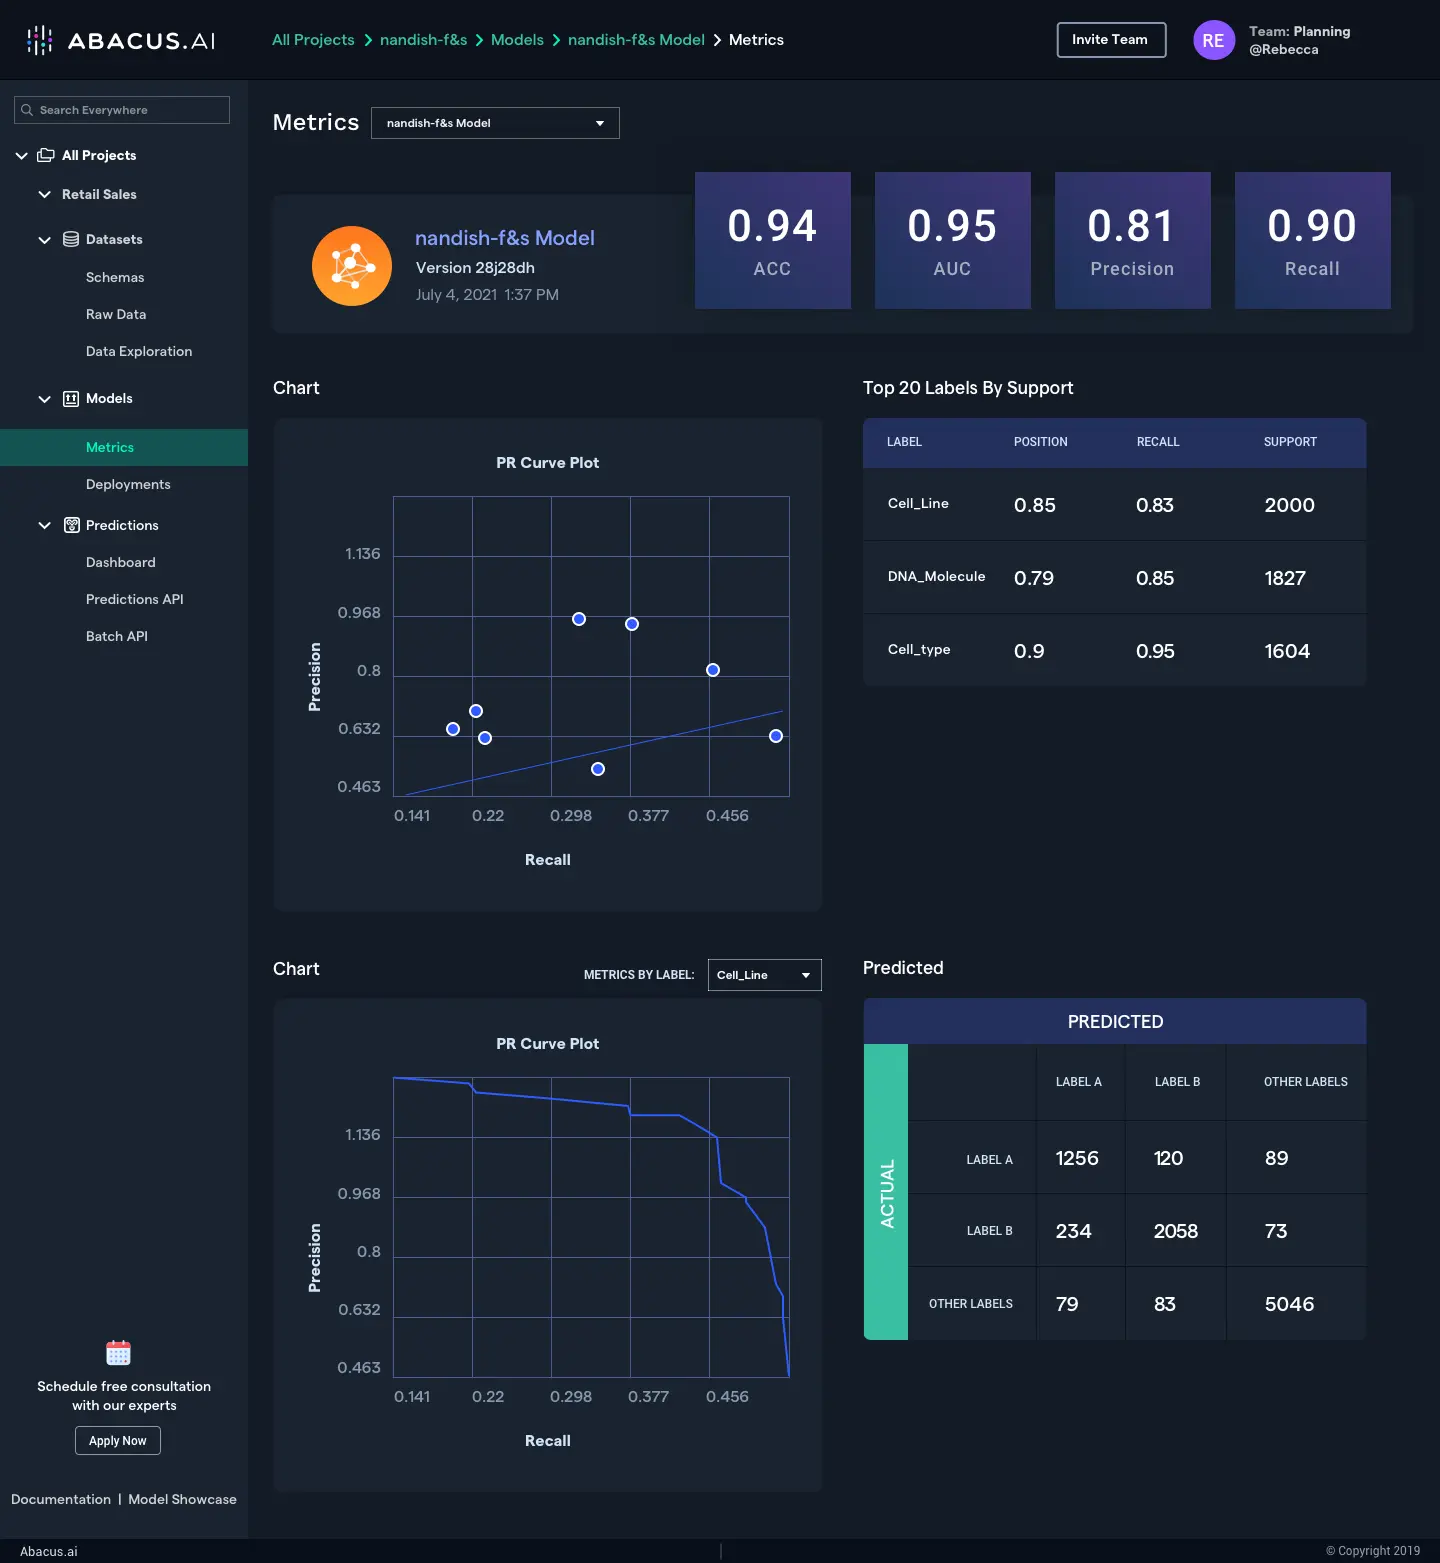Viewport: 1440px width, 1563px height.
Task: Open Deployments in the sidebar
Action: click(128, 484)
